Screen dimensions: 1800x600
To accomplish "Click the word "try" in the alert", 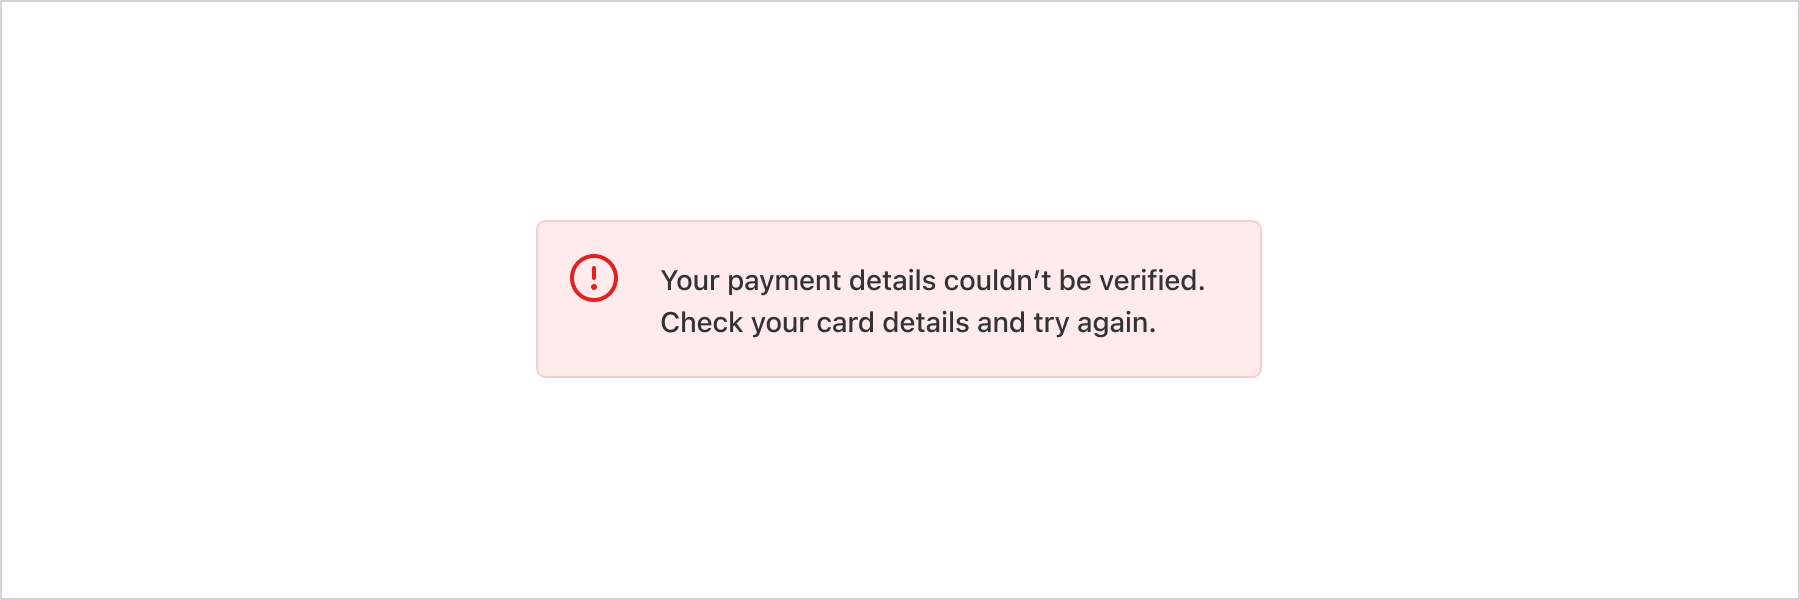I will coord(1051,323).
